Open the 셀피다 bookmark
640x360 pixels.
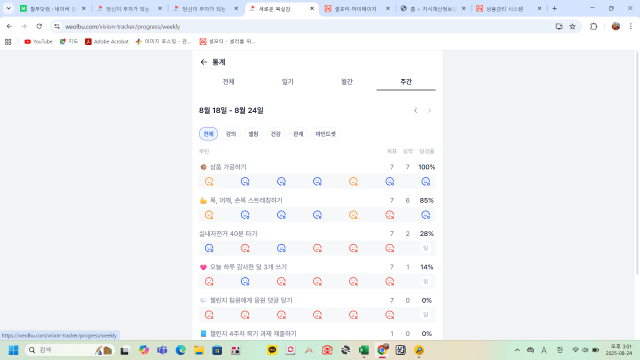[x=227, y=42]
